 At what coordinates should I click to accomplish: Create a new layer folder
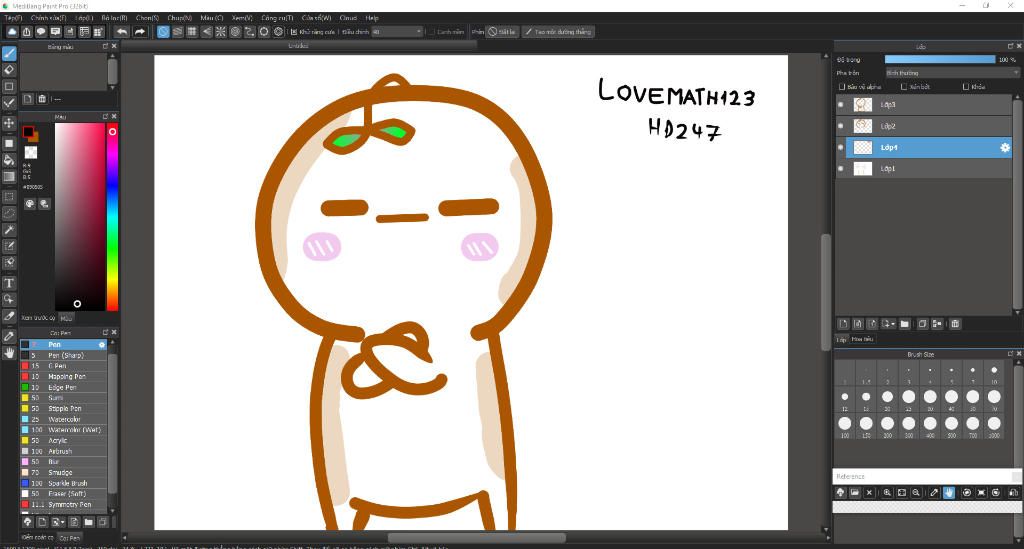pyautogui.click(x=904, y=324)
